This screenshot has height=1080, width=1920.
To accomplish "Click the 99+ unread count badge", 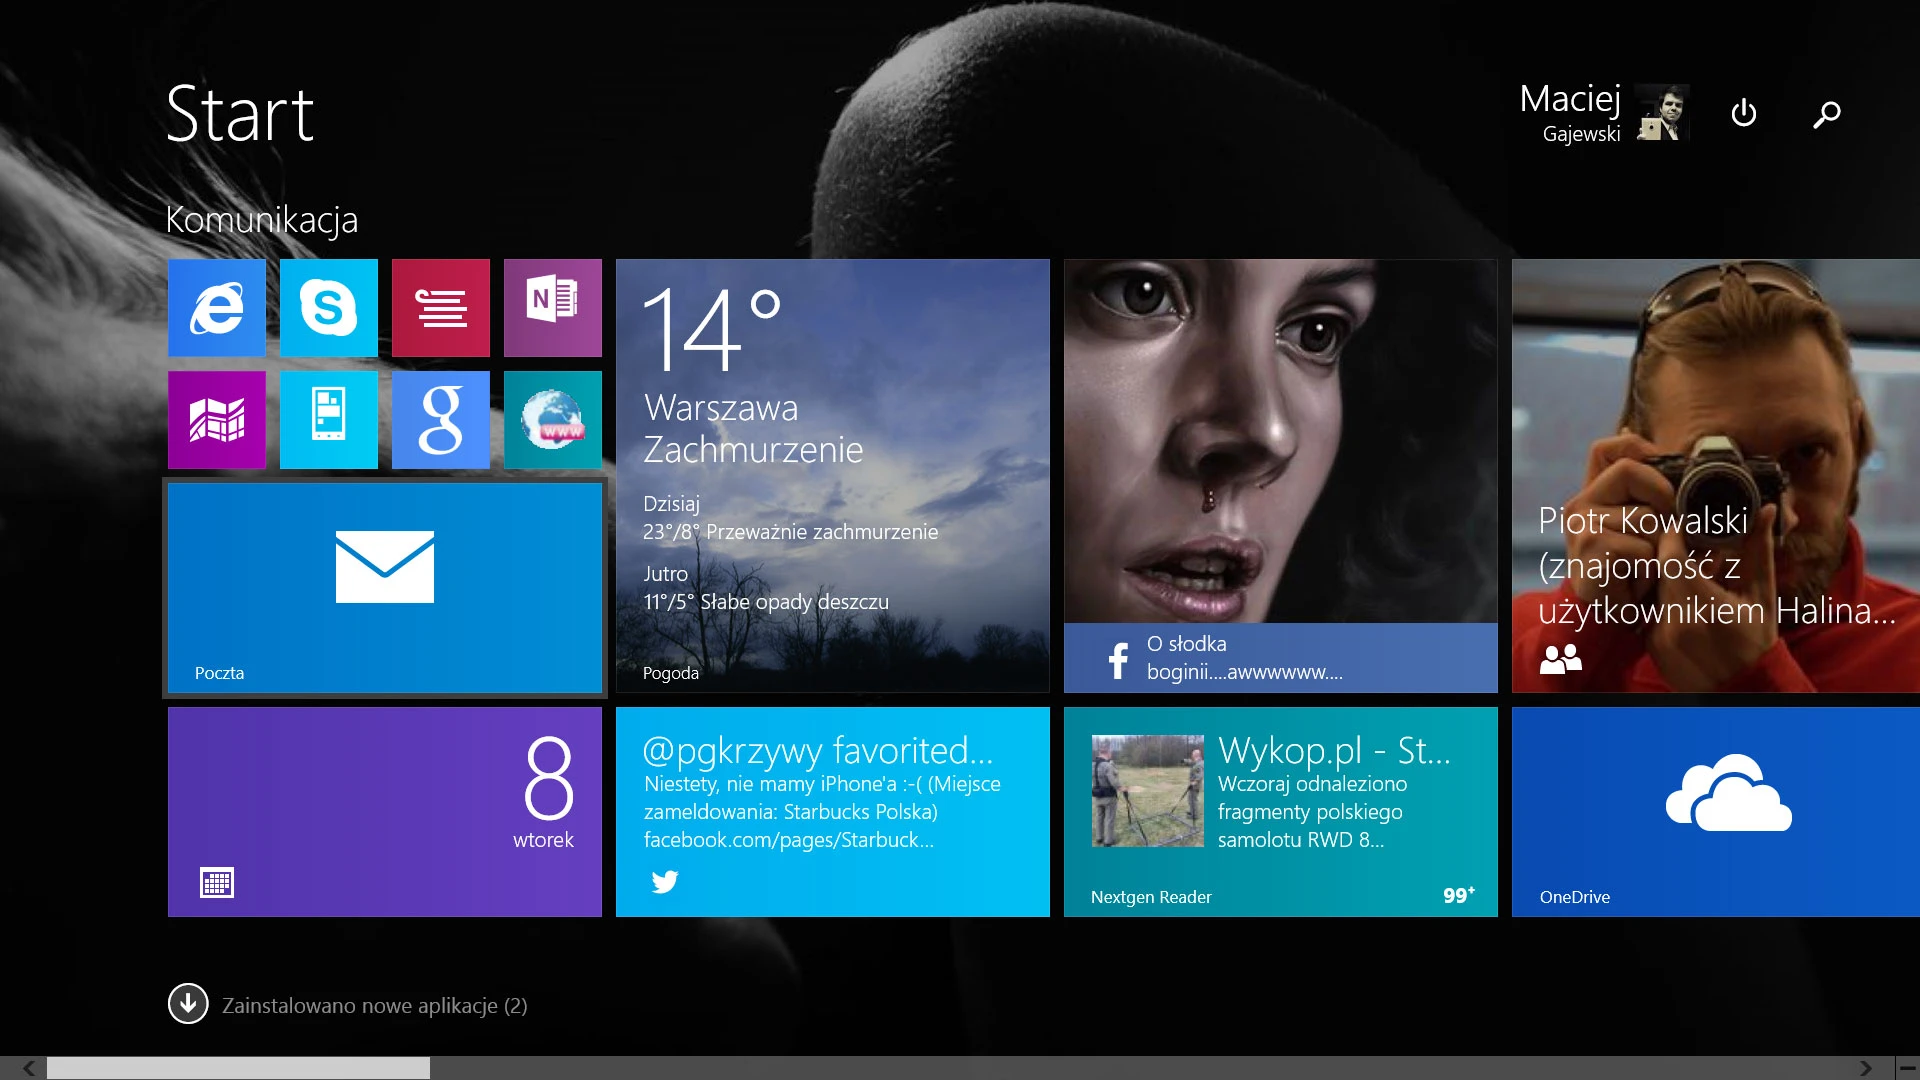I will [x=1459, y=895].
